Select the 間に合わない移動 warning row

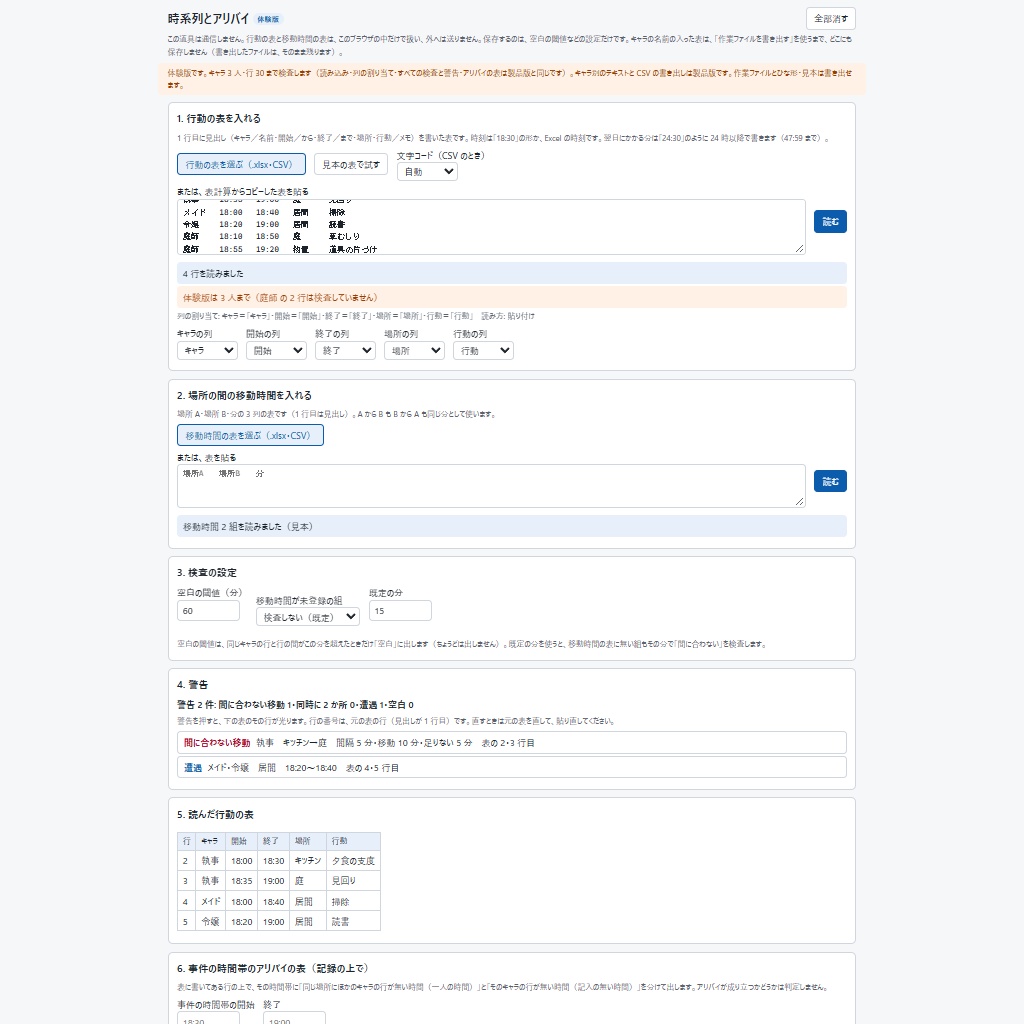click(x=511, y=743)
